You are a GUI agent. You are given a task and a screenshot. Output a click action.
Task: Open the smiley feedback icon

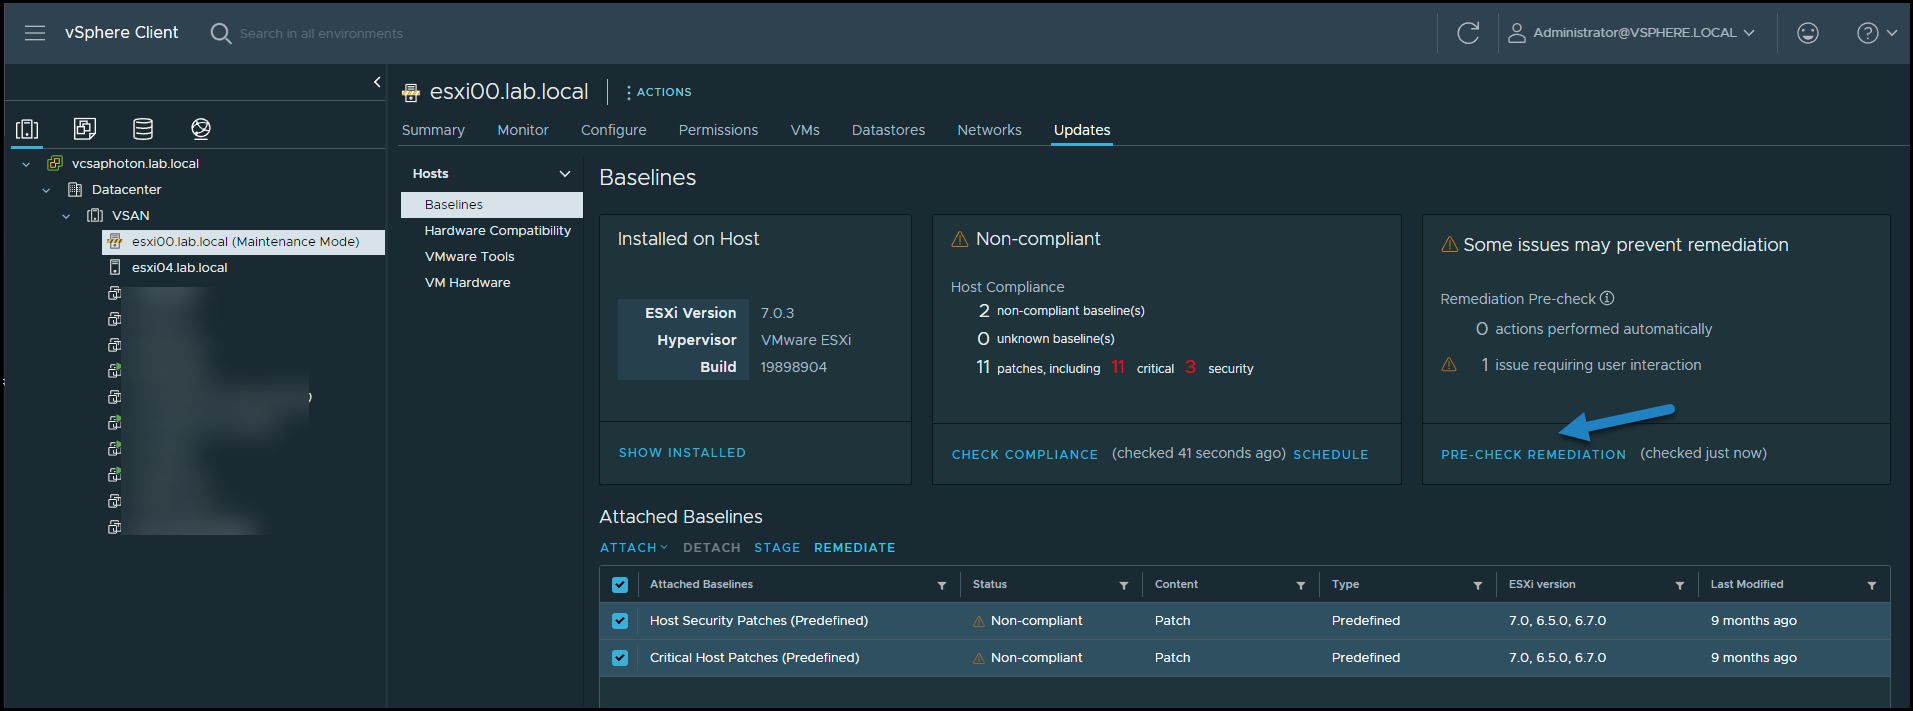coord(1808,33)
